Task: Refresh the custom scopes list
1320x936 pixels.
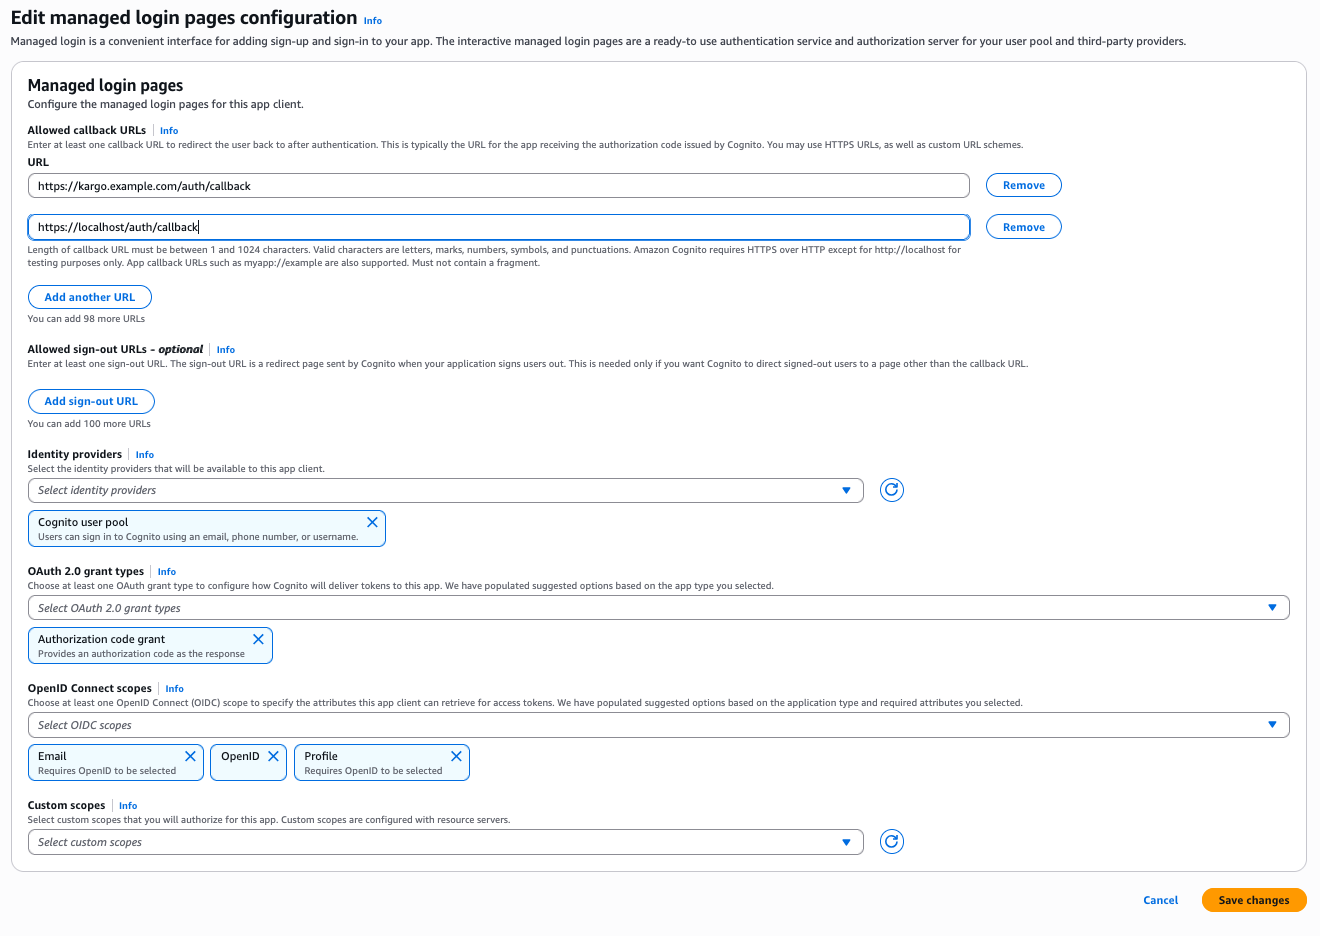Action: coord(891,841)
